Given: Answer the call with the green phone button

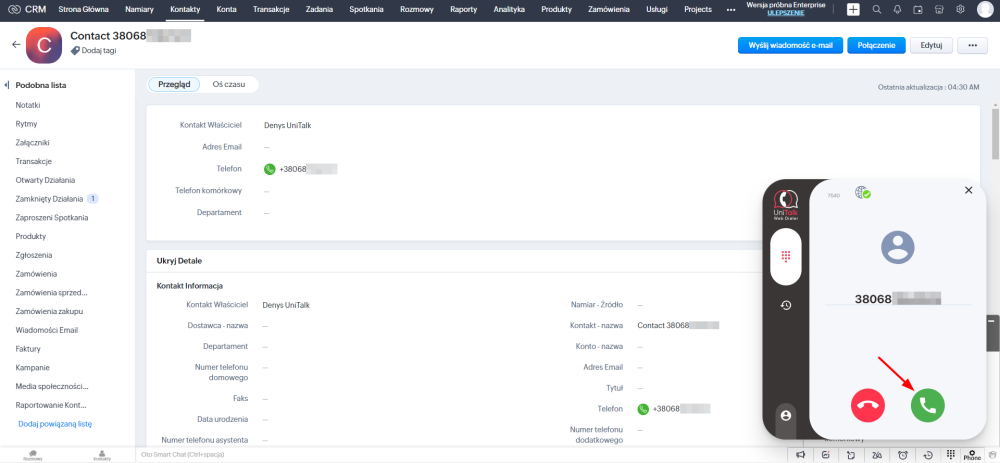Looking at the screenshot, I should coord(927,405).
